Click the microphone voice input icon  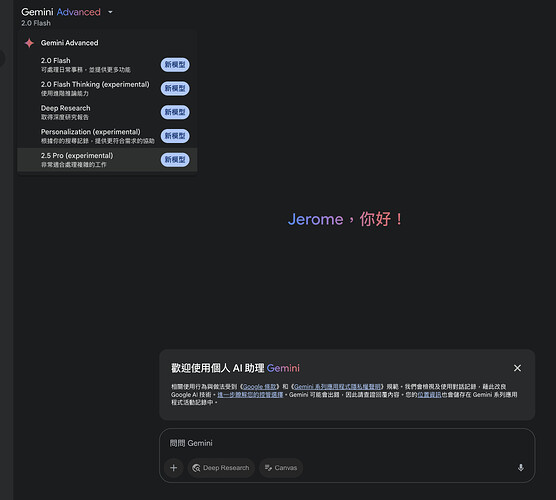click(521, 467)
